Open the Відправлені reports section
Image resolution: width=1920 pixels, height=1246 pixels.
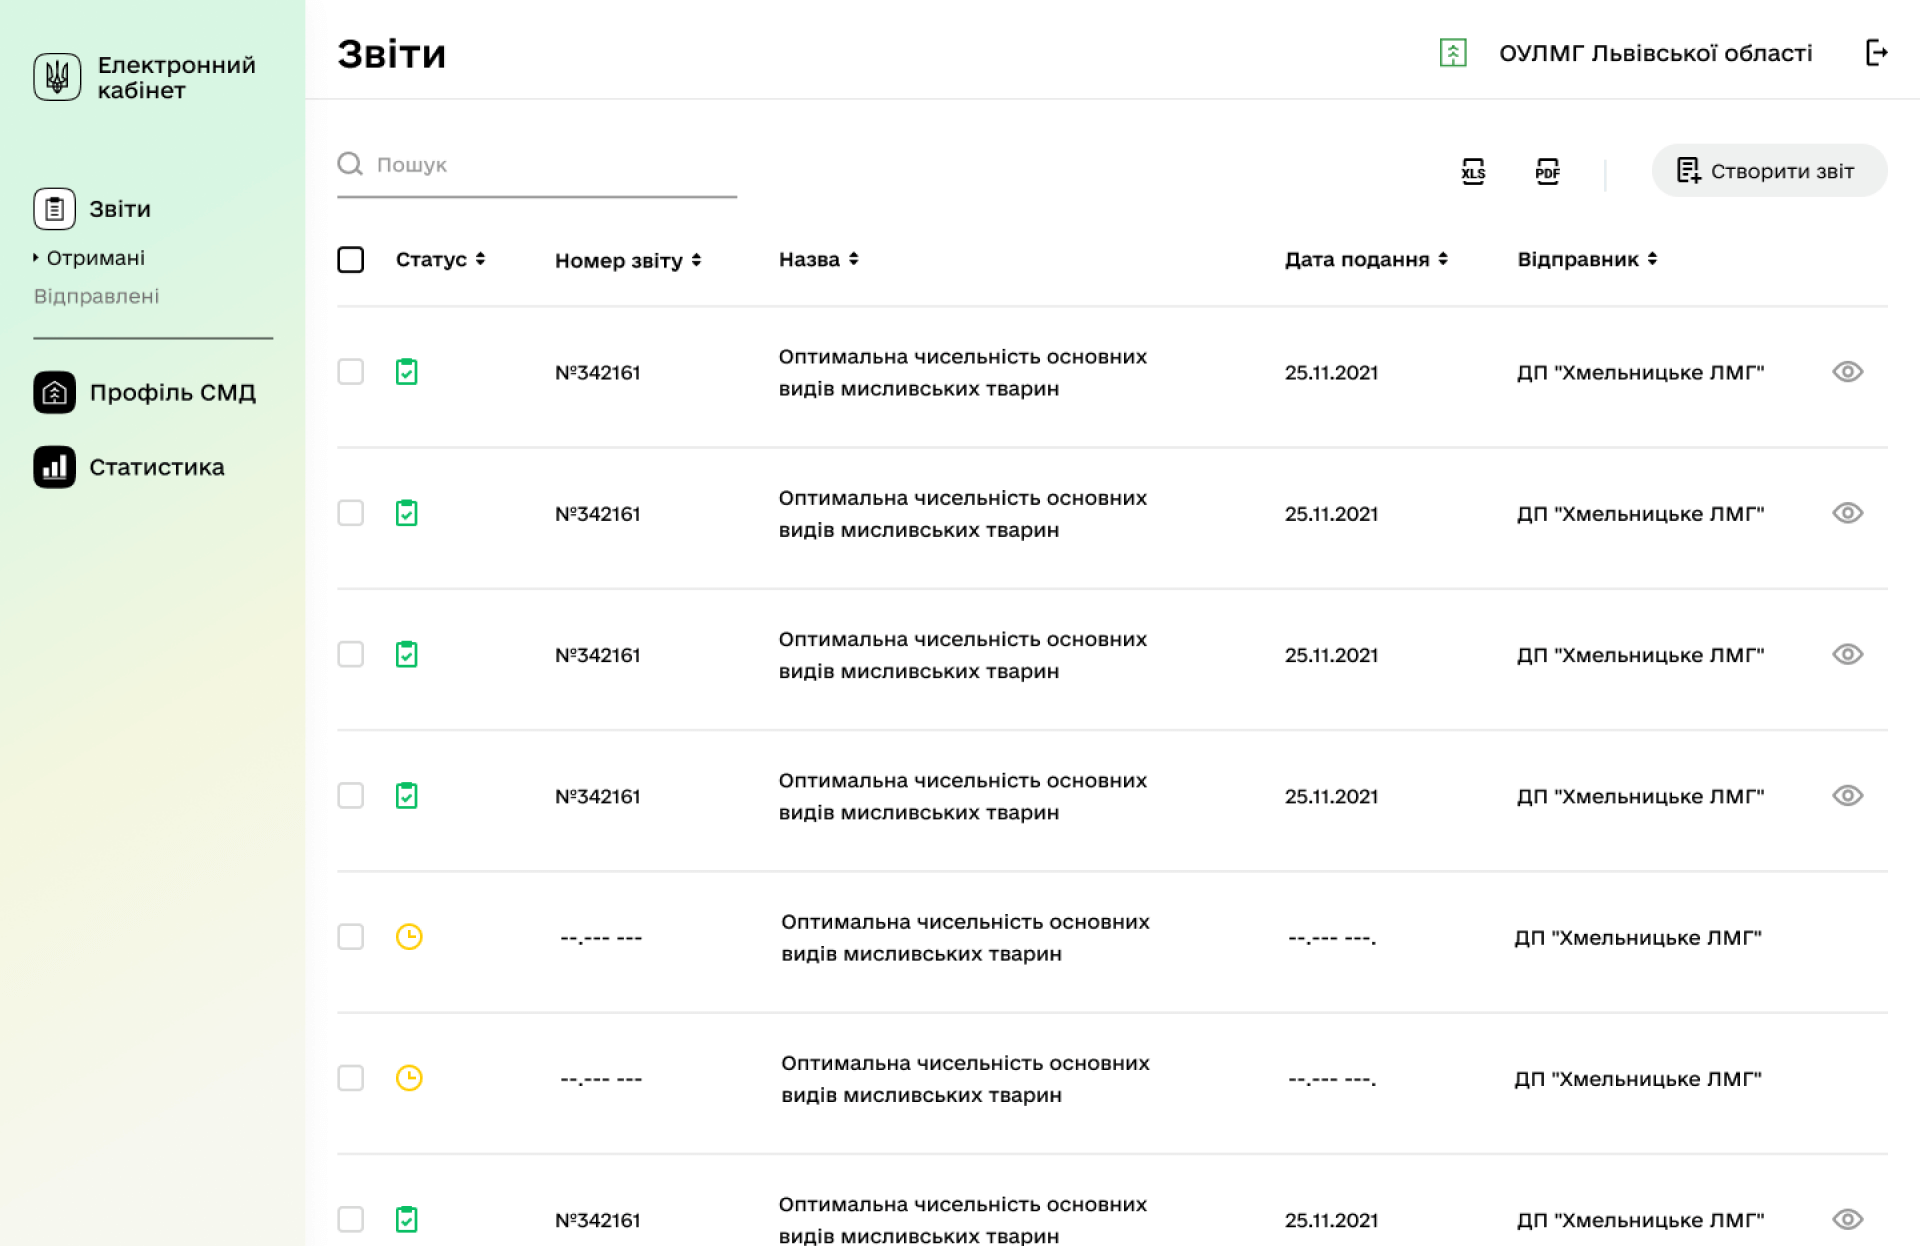pyautogui.click(x=97, y=296)
